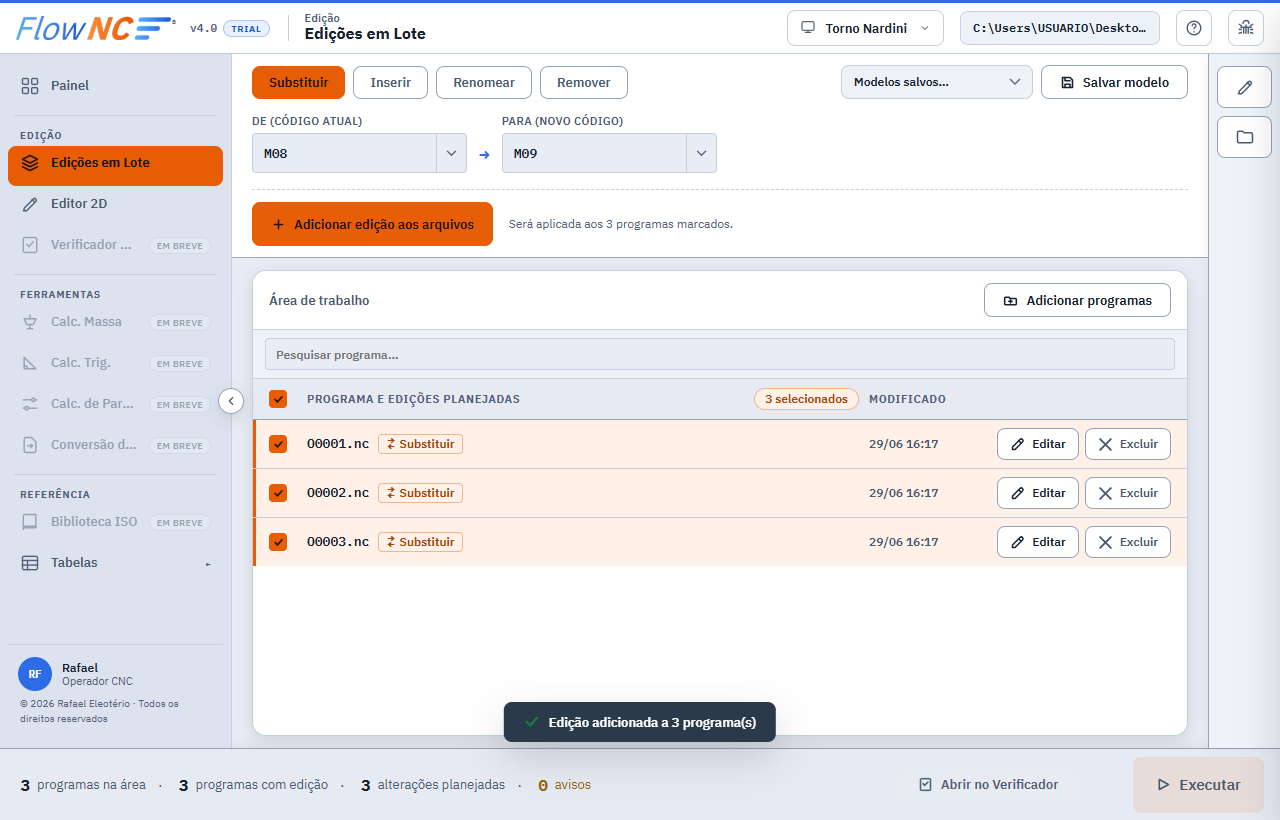The height and width of the screenshot is (820, 1280).
Task: Uncheck the 00001.nc checkbox
Action: coord(278,444)
